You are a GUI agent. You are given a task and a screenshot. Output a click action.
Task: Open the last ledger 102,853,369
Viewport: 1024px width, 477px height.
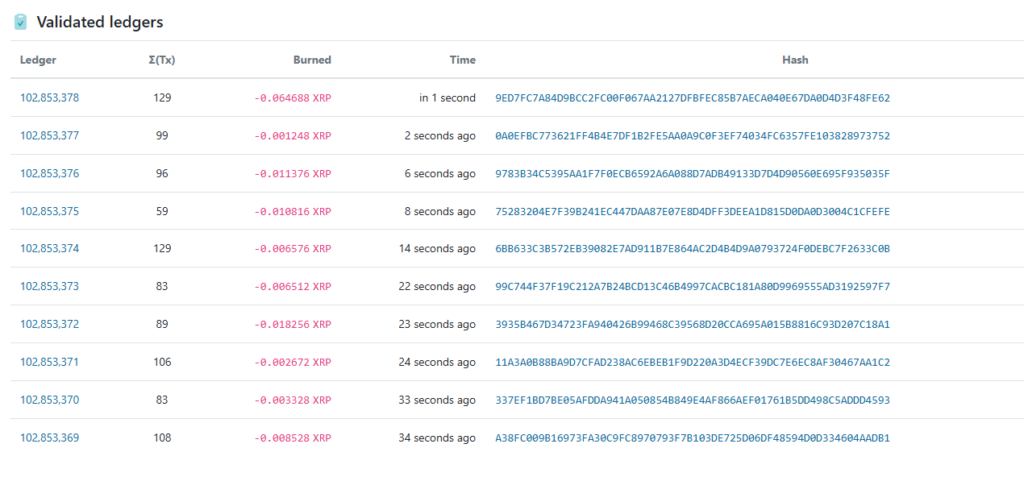49,438
